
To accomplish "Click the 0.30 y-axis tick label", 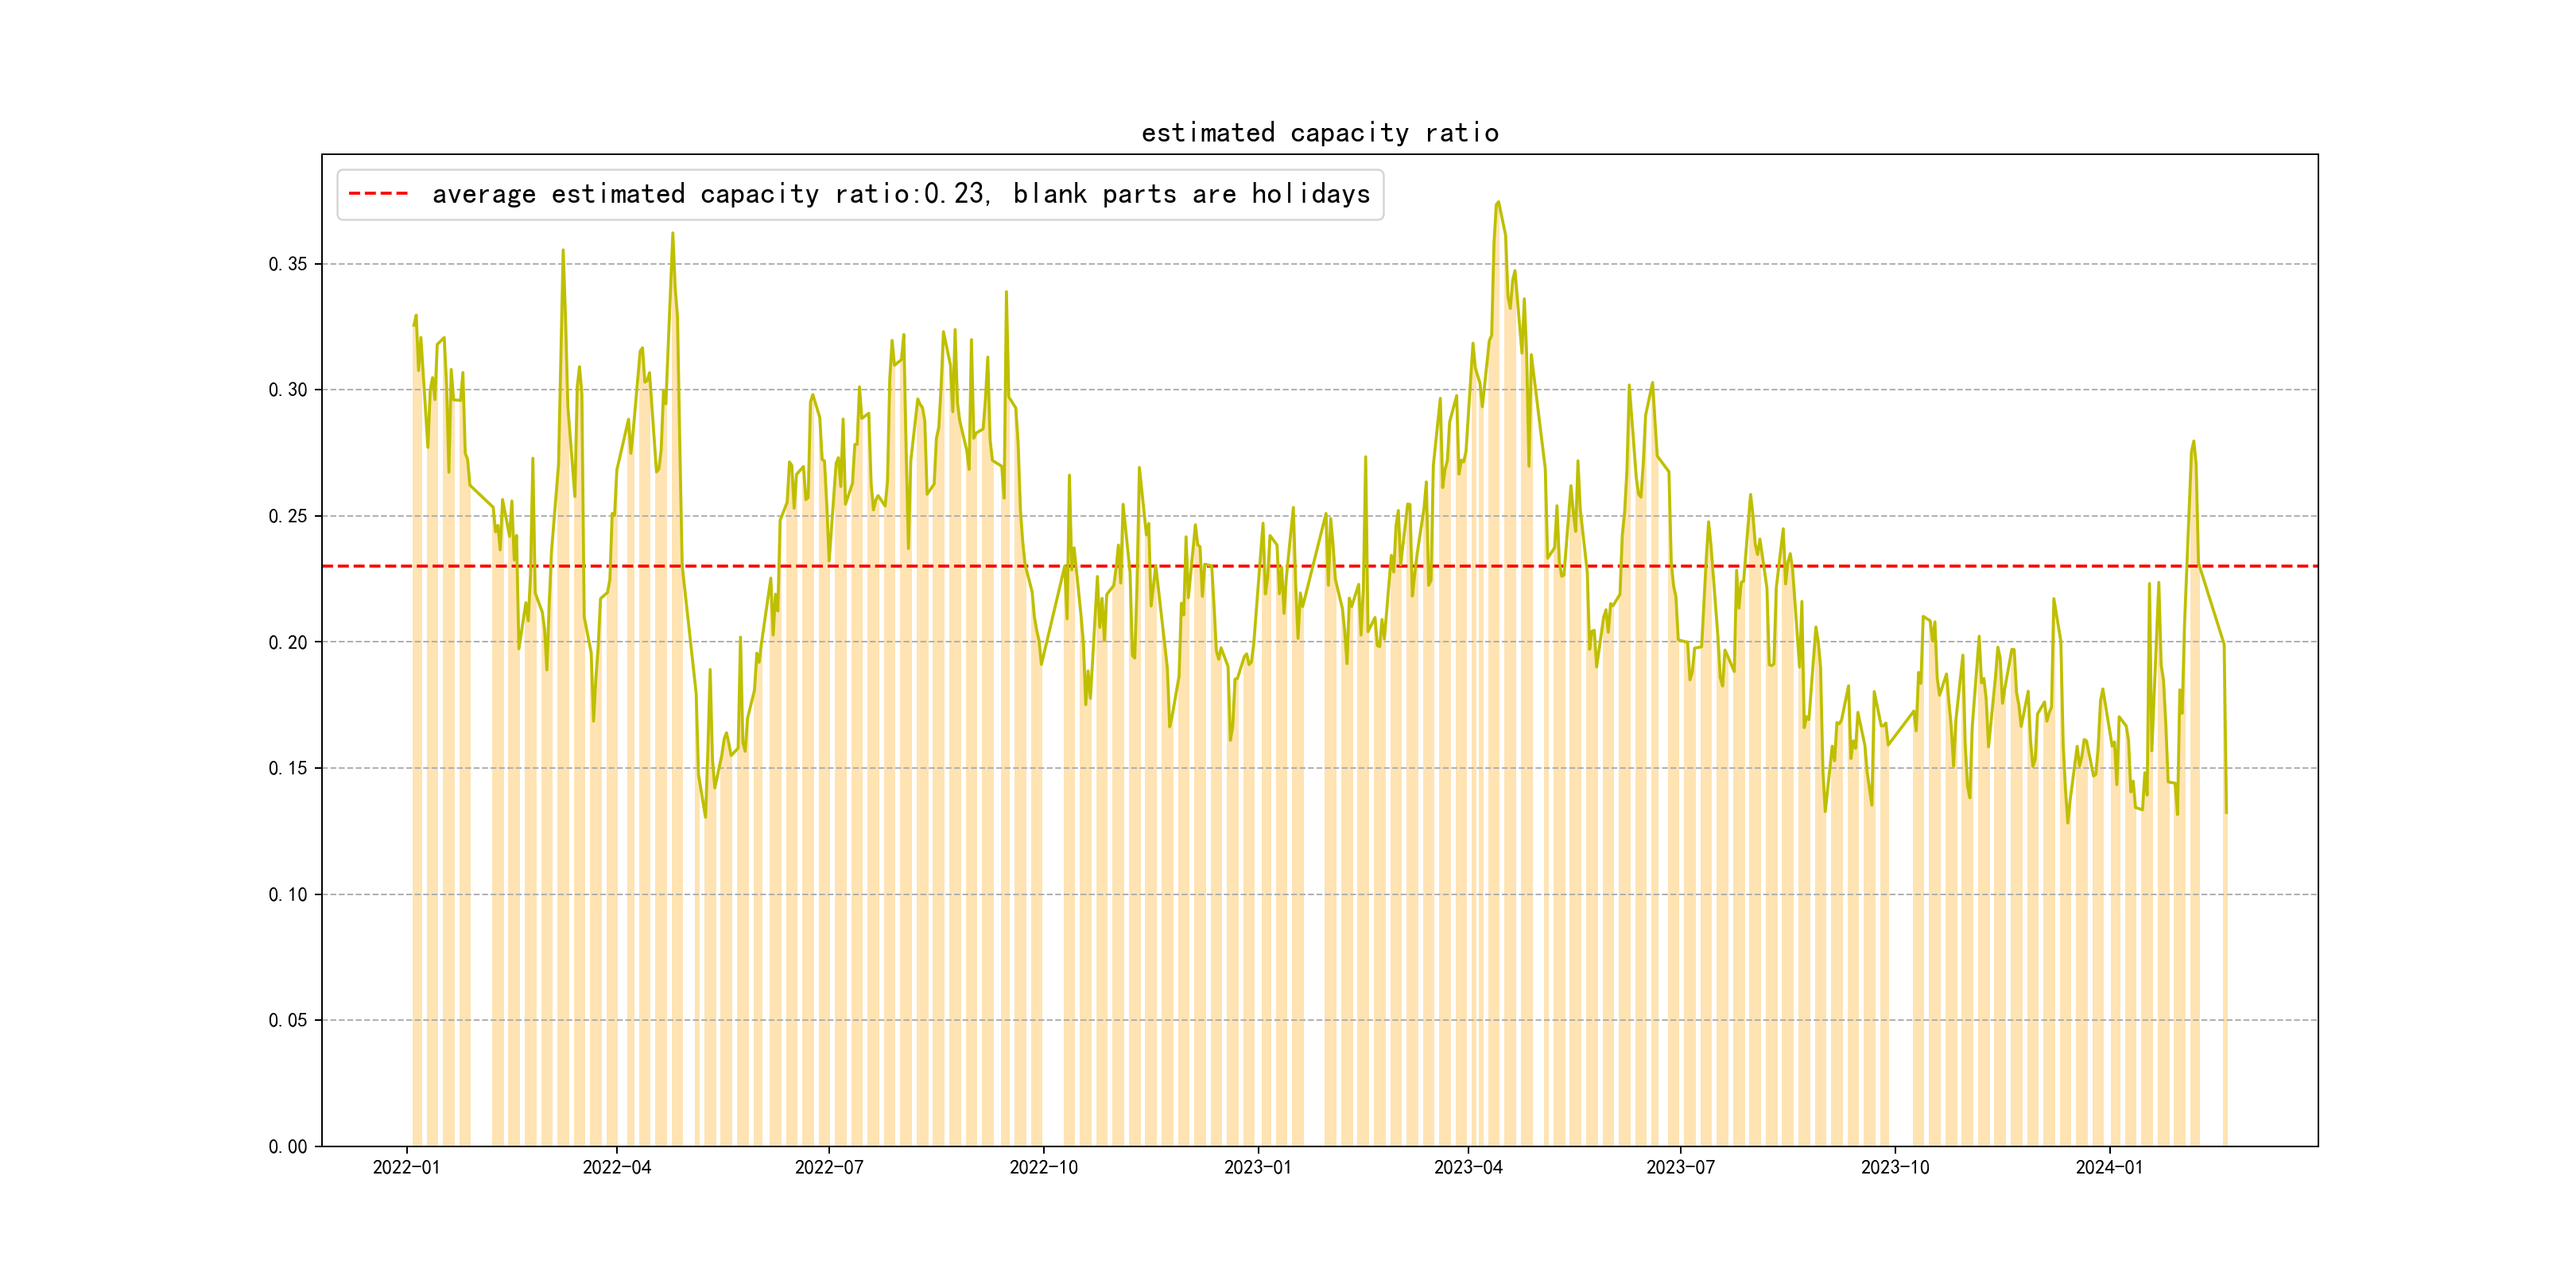I will [x=288, y=390].
